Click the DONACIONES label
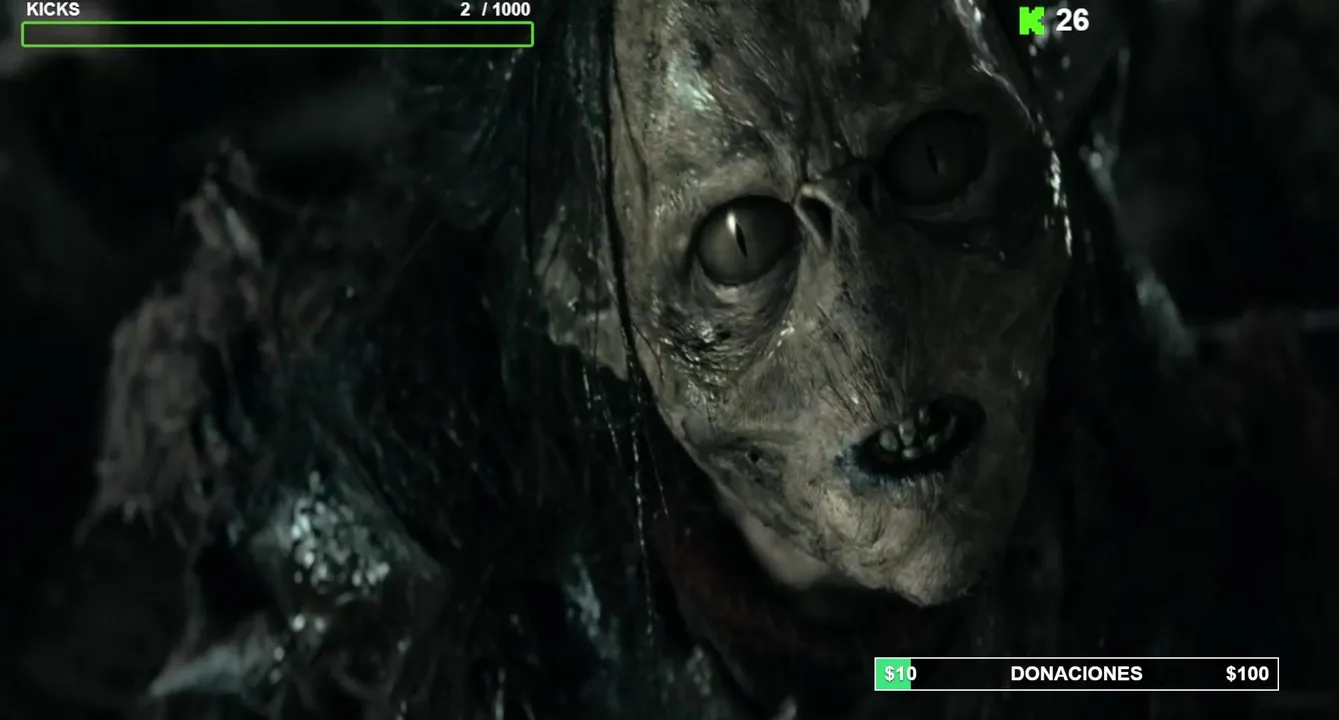This screenshot has height=720, width=1339. [x=1076, y=674]
